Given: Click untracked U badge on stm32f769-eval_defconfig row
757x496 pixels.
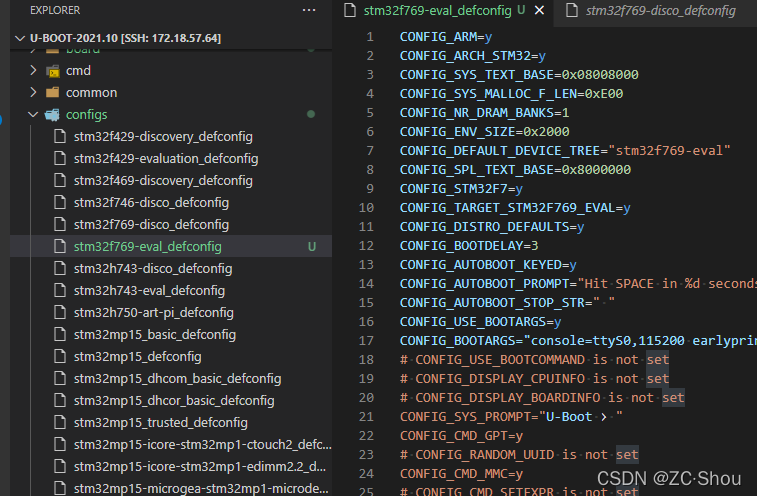Looking at the screenshot, I should pyautogui.click(x=312, y=247).
